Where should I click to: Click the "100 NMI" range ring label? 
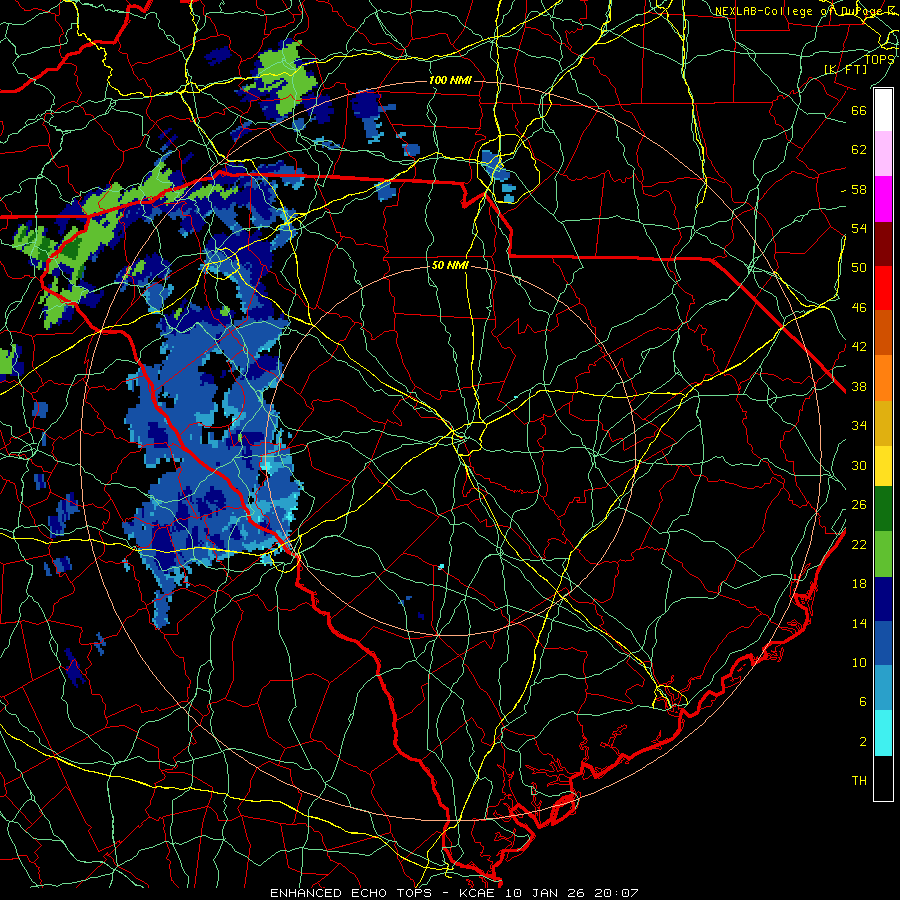click(x=450, y=80)
